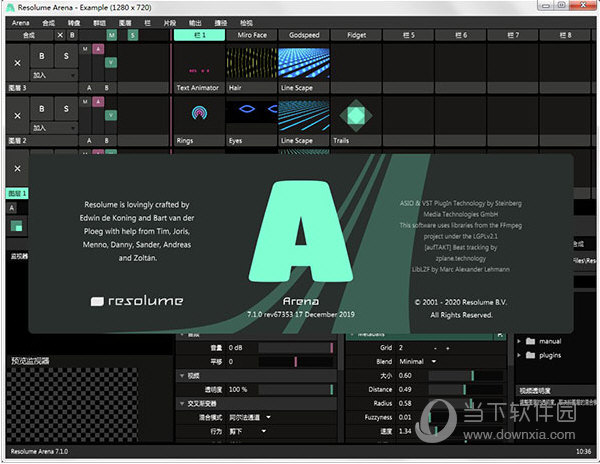Adjust the 音量 0 dB slider
The width and height of the screenshot is (600, 464).
tap(295, 348)
